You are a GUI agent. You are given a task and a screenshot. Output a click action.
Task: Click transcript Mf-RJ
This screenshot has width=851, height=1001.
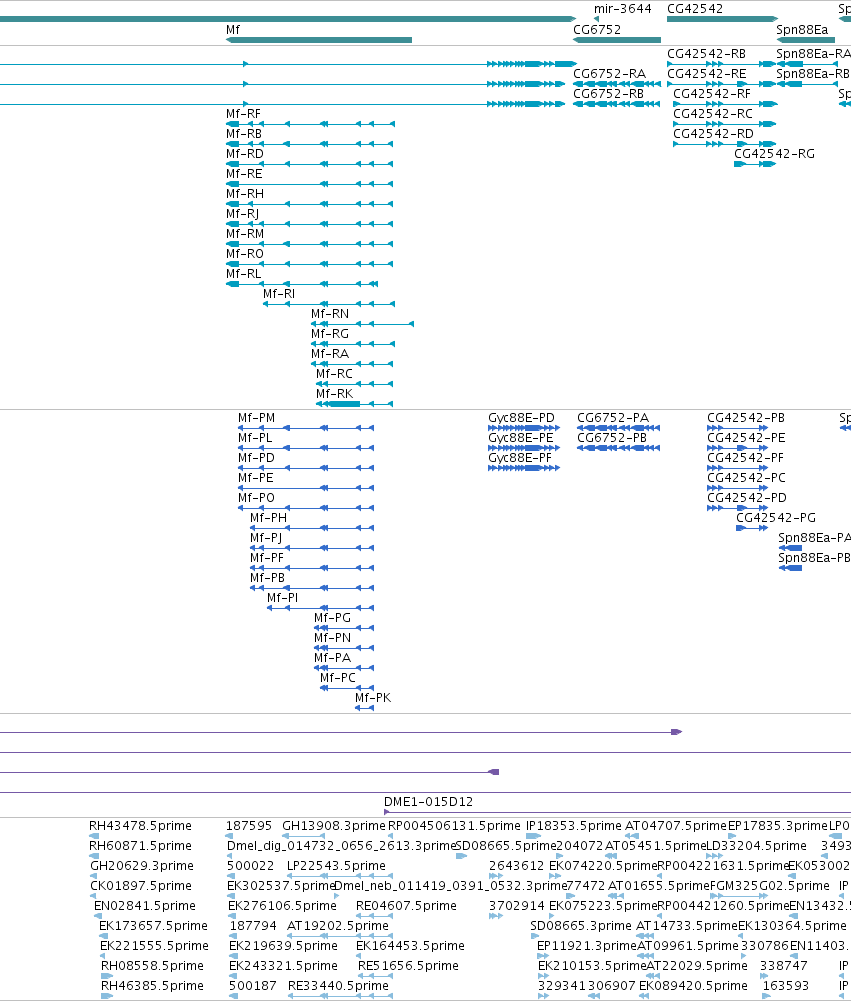point(243,214)
